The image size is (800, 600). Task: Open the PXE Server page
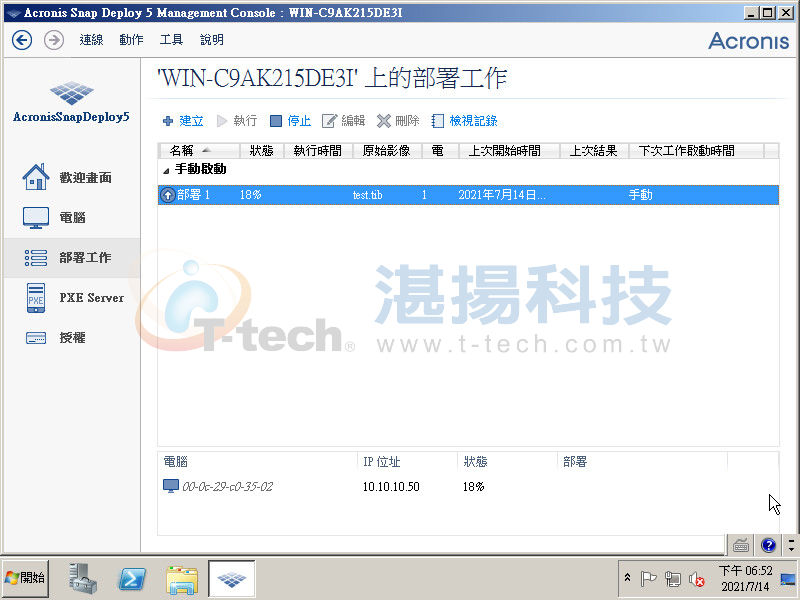click(x=71, y=297)
